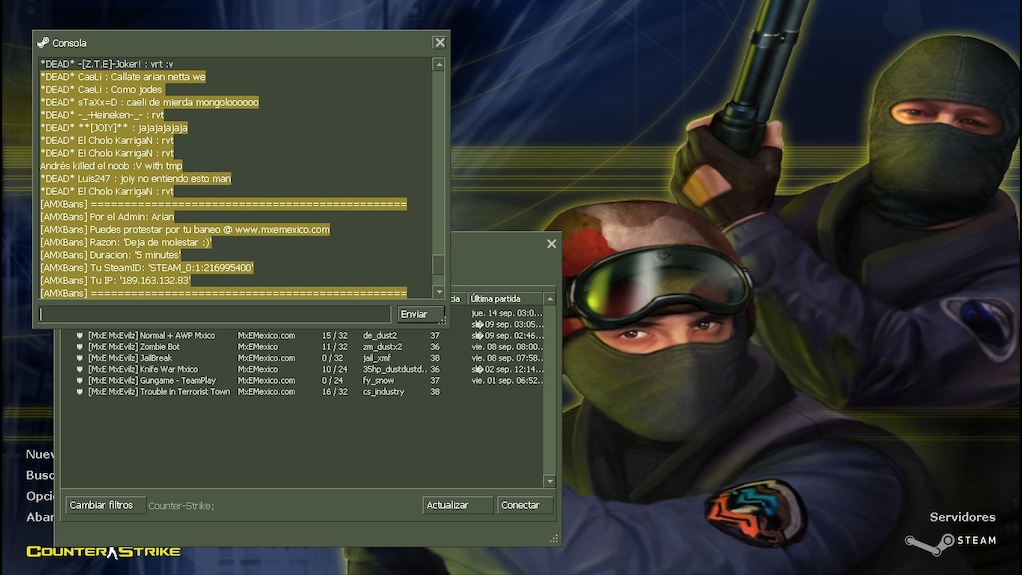
Task: Click map name cs_industry in server list
Action: coord(384,392)
